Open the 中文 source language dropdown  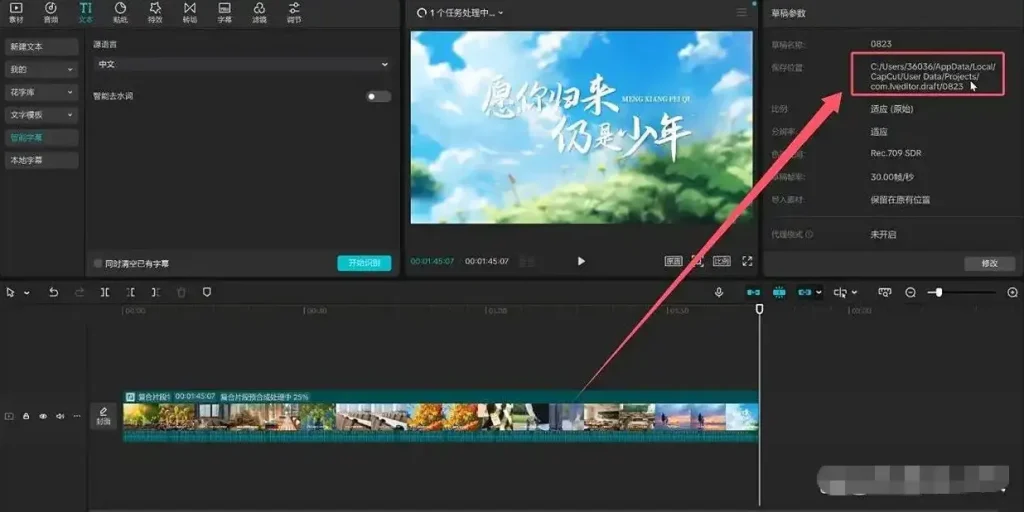click(x=242, y=65)
